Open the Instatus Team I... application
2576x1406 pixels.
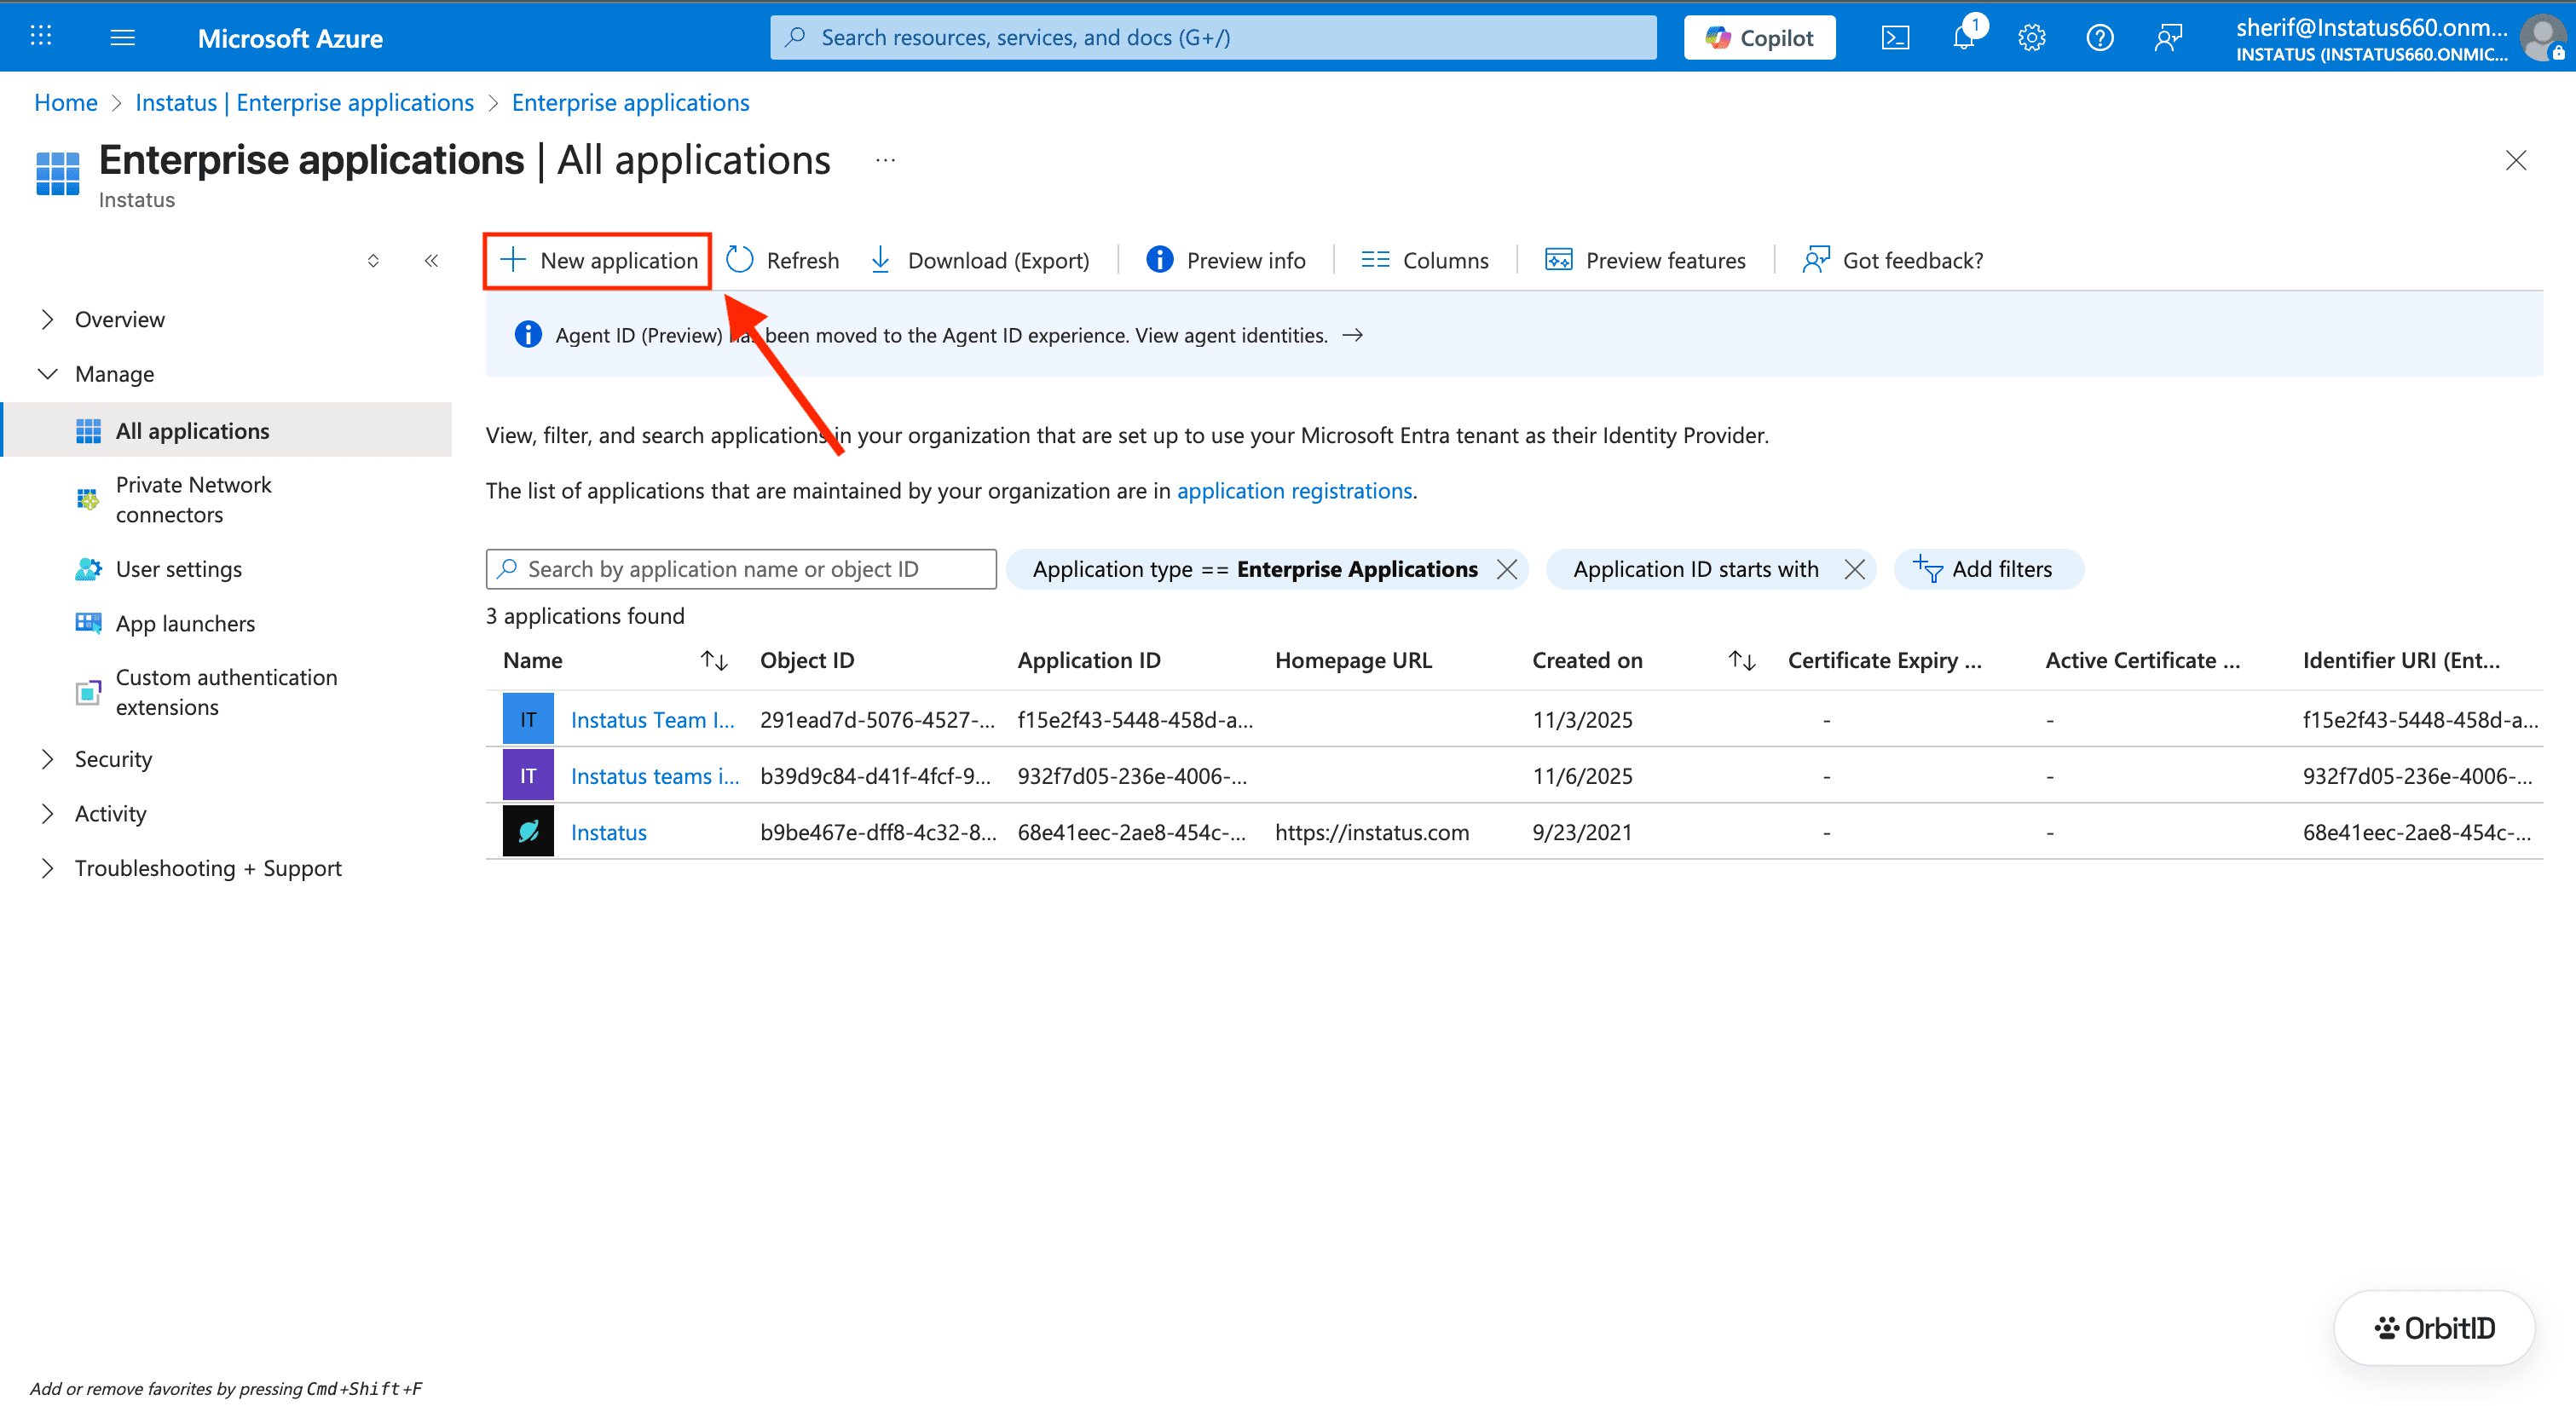653,720
